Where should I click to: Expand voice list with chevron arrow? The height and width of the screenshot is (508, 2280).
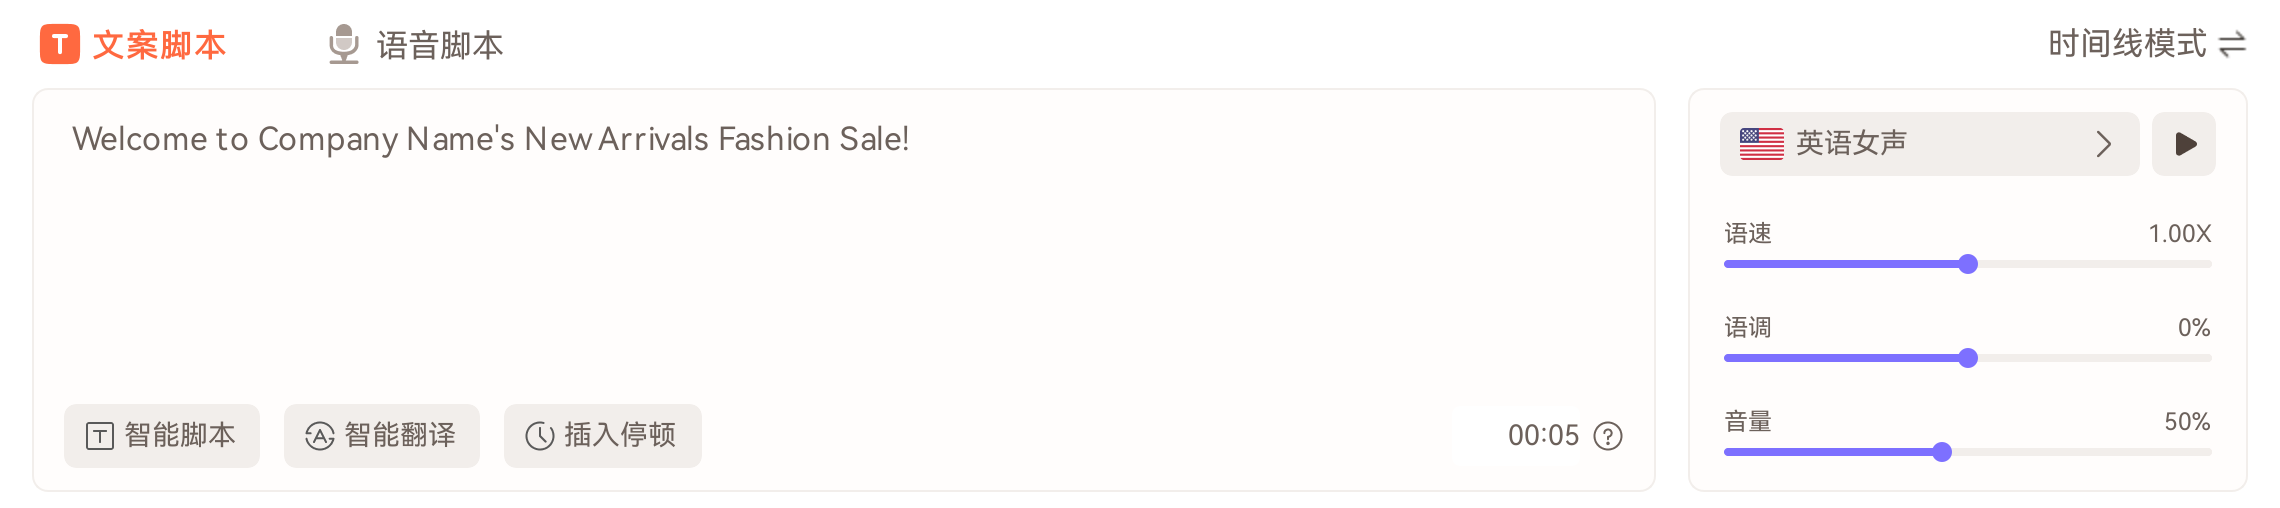pos(2103,144)
